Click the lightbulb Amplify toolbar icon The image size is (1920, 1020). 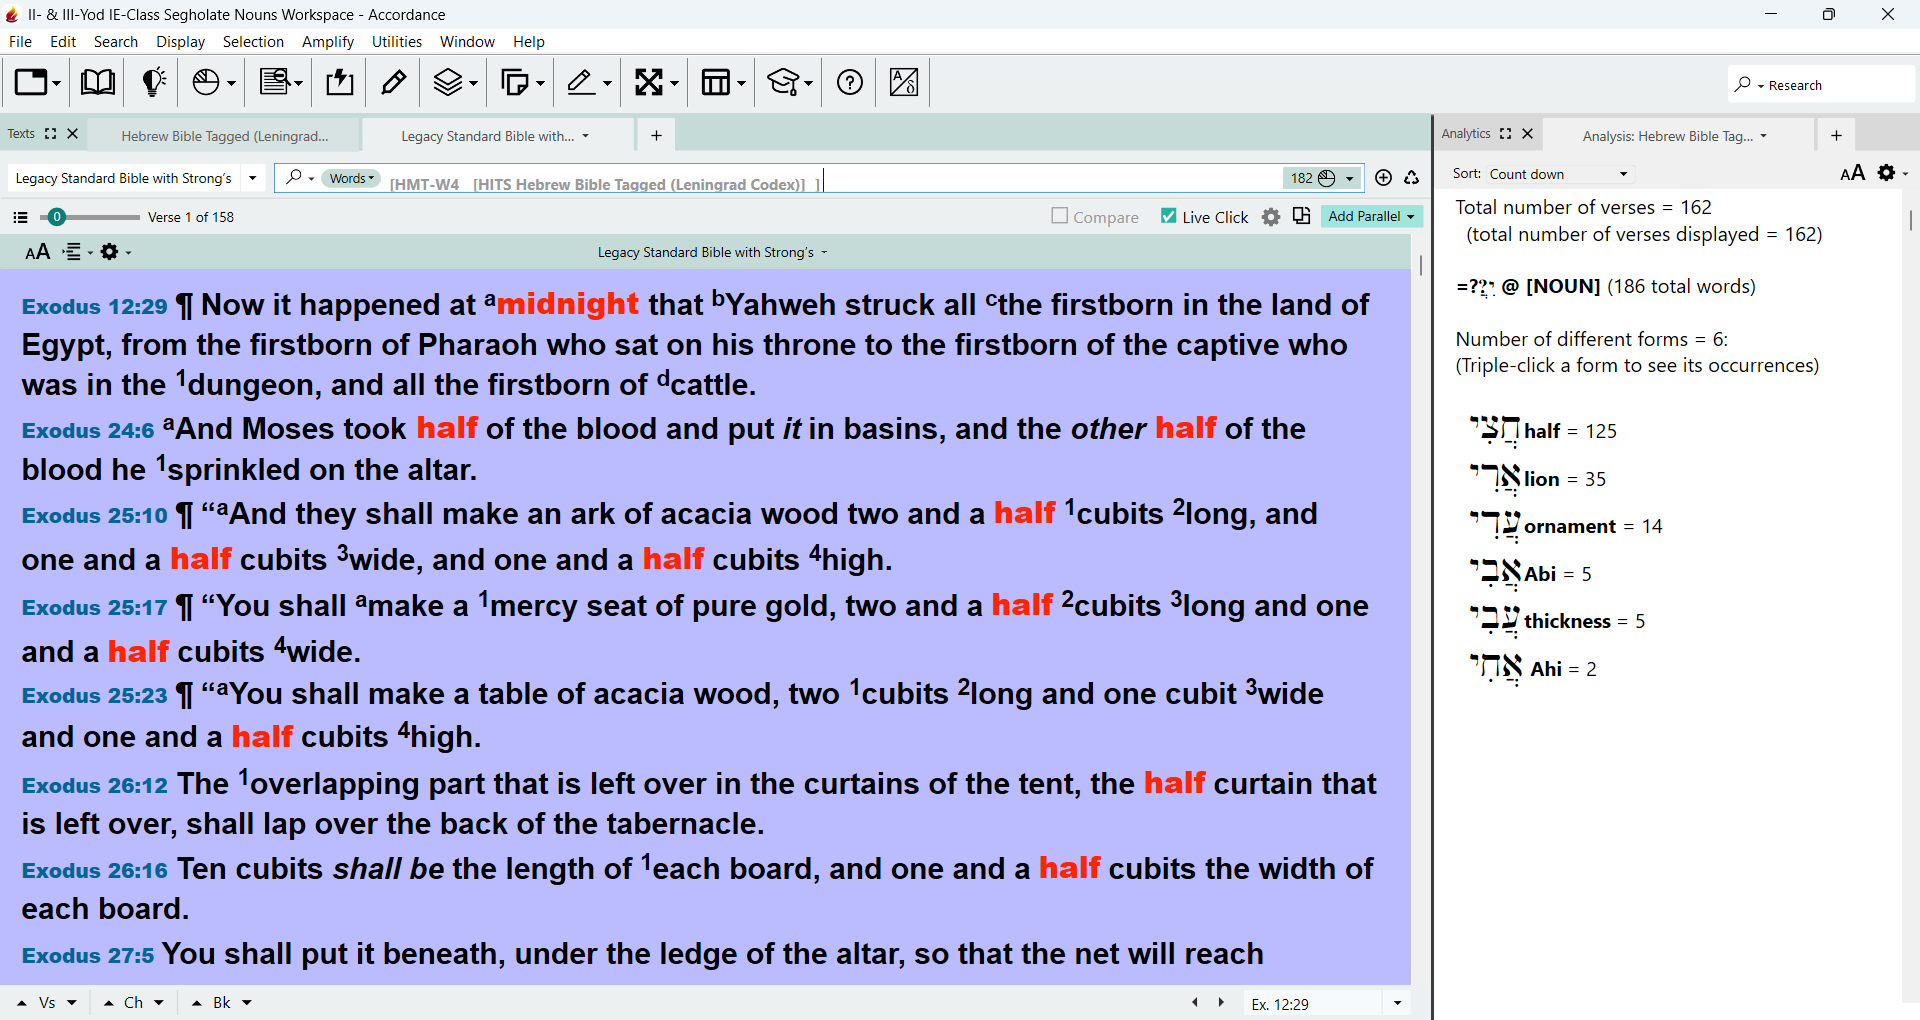153,82
